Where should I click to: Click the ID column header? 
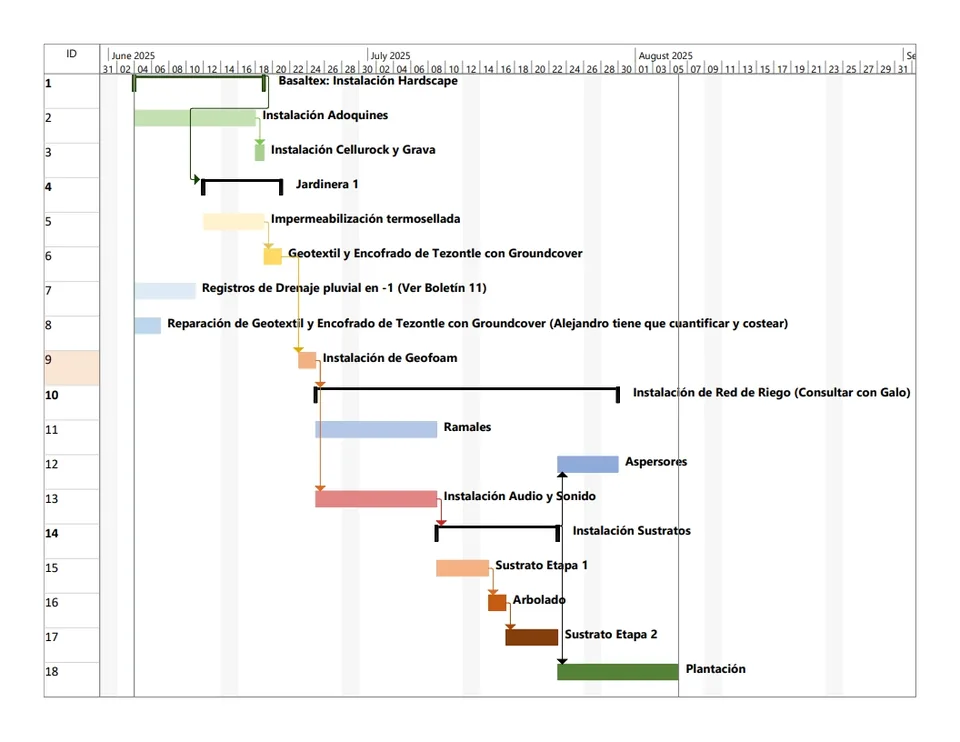71,54
